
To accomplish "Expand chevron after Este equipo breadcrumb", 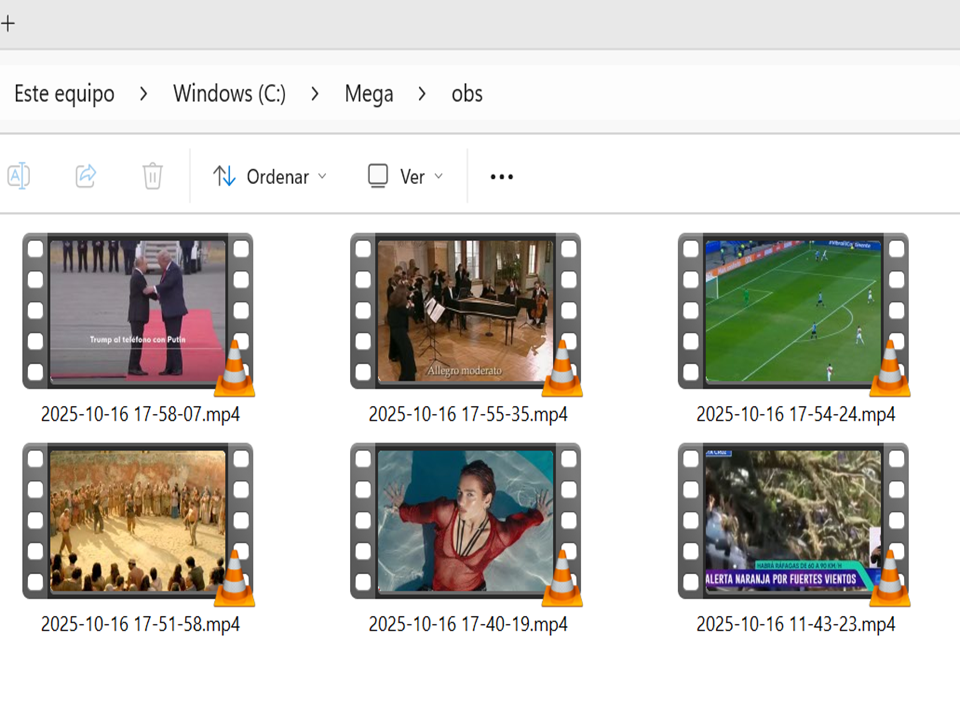I will click(144, 94).
